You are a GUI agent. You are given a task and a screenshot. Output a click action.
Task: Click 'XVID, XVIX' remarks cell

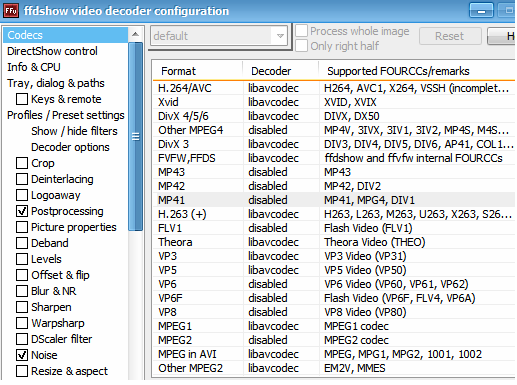pyautogui.click(x=350, y=102)
